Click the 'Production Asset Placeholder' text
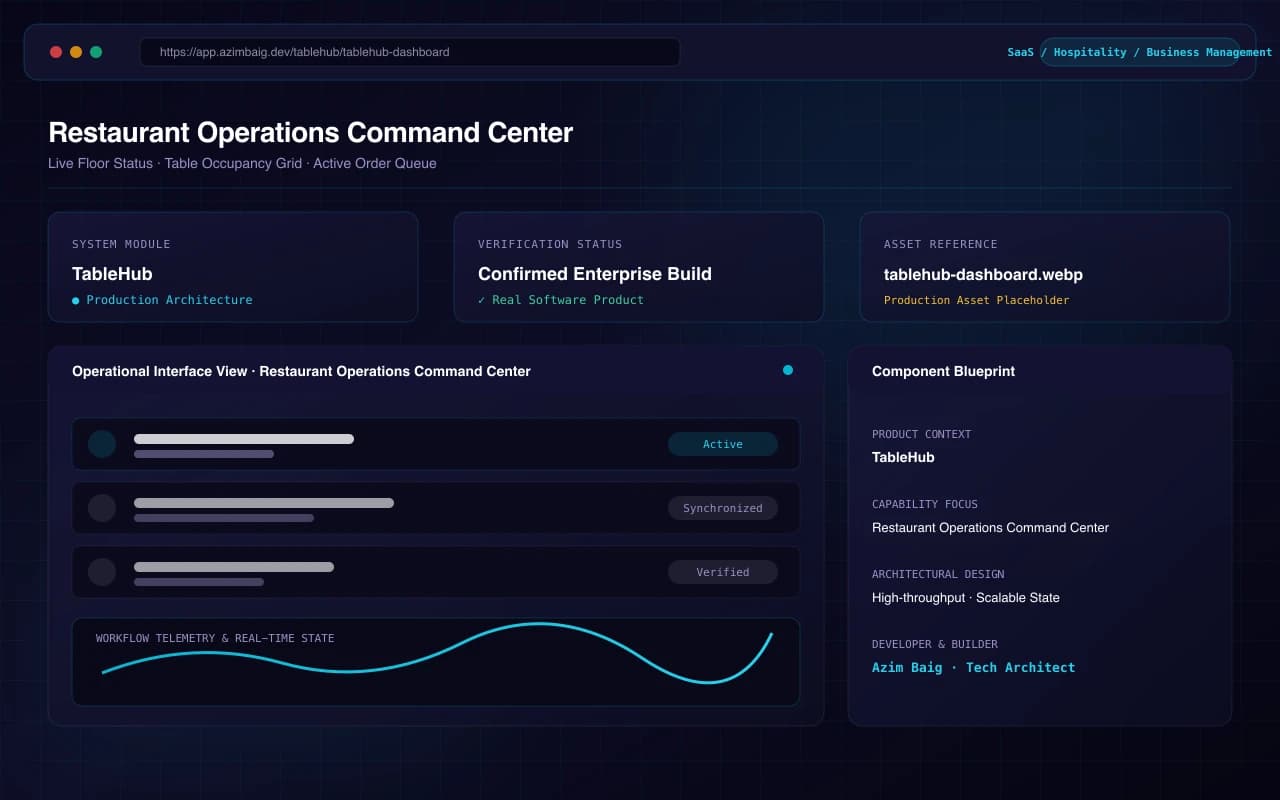 (x=977, y=300)
